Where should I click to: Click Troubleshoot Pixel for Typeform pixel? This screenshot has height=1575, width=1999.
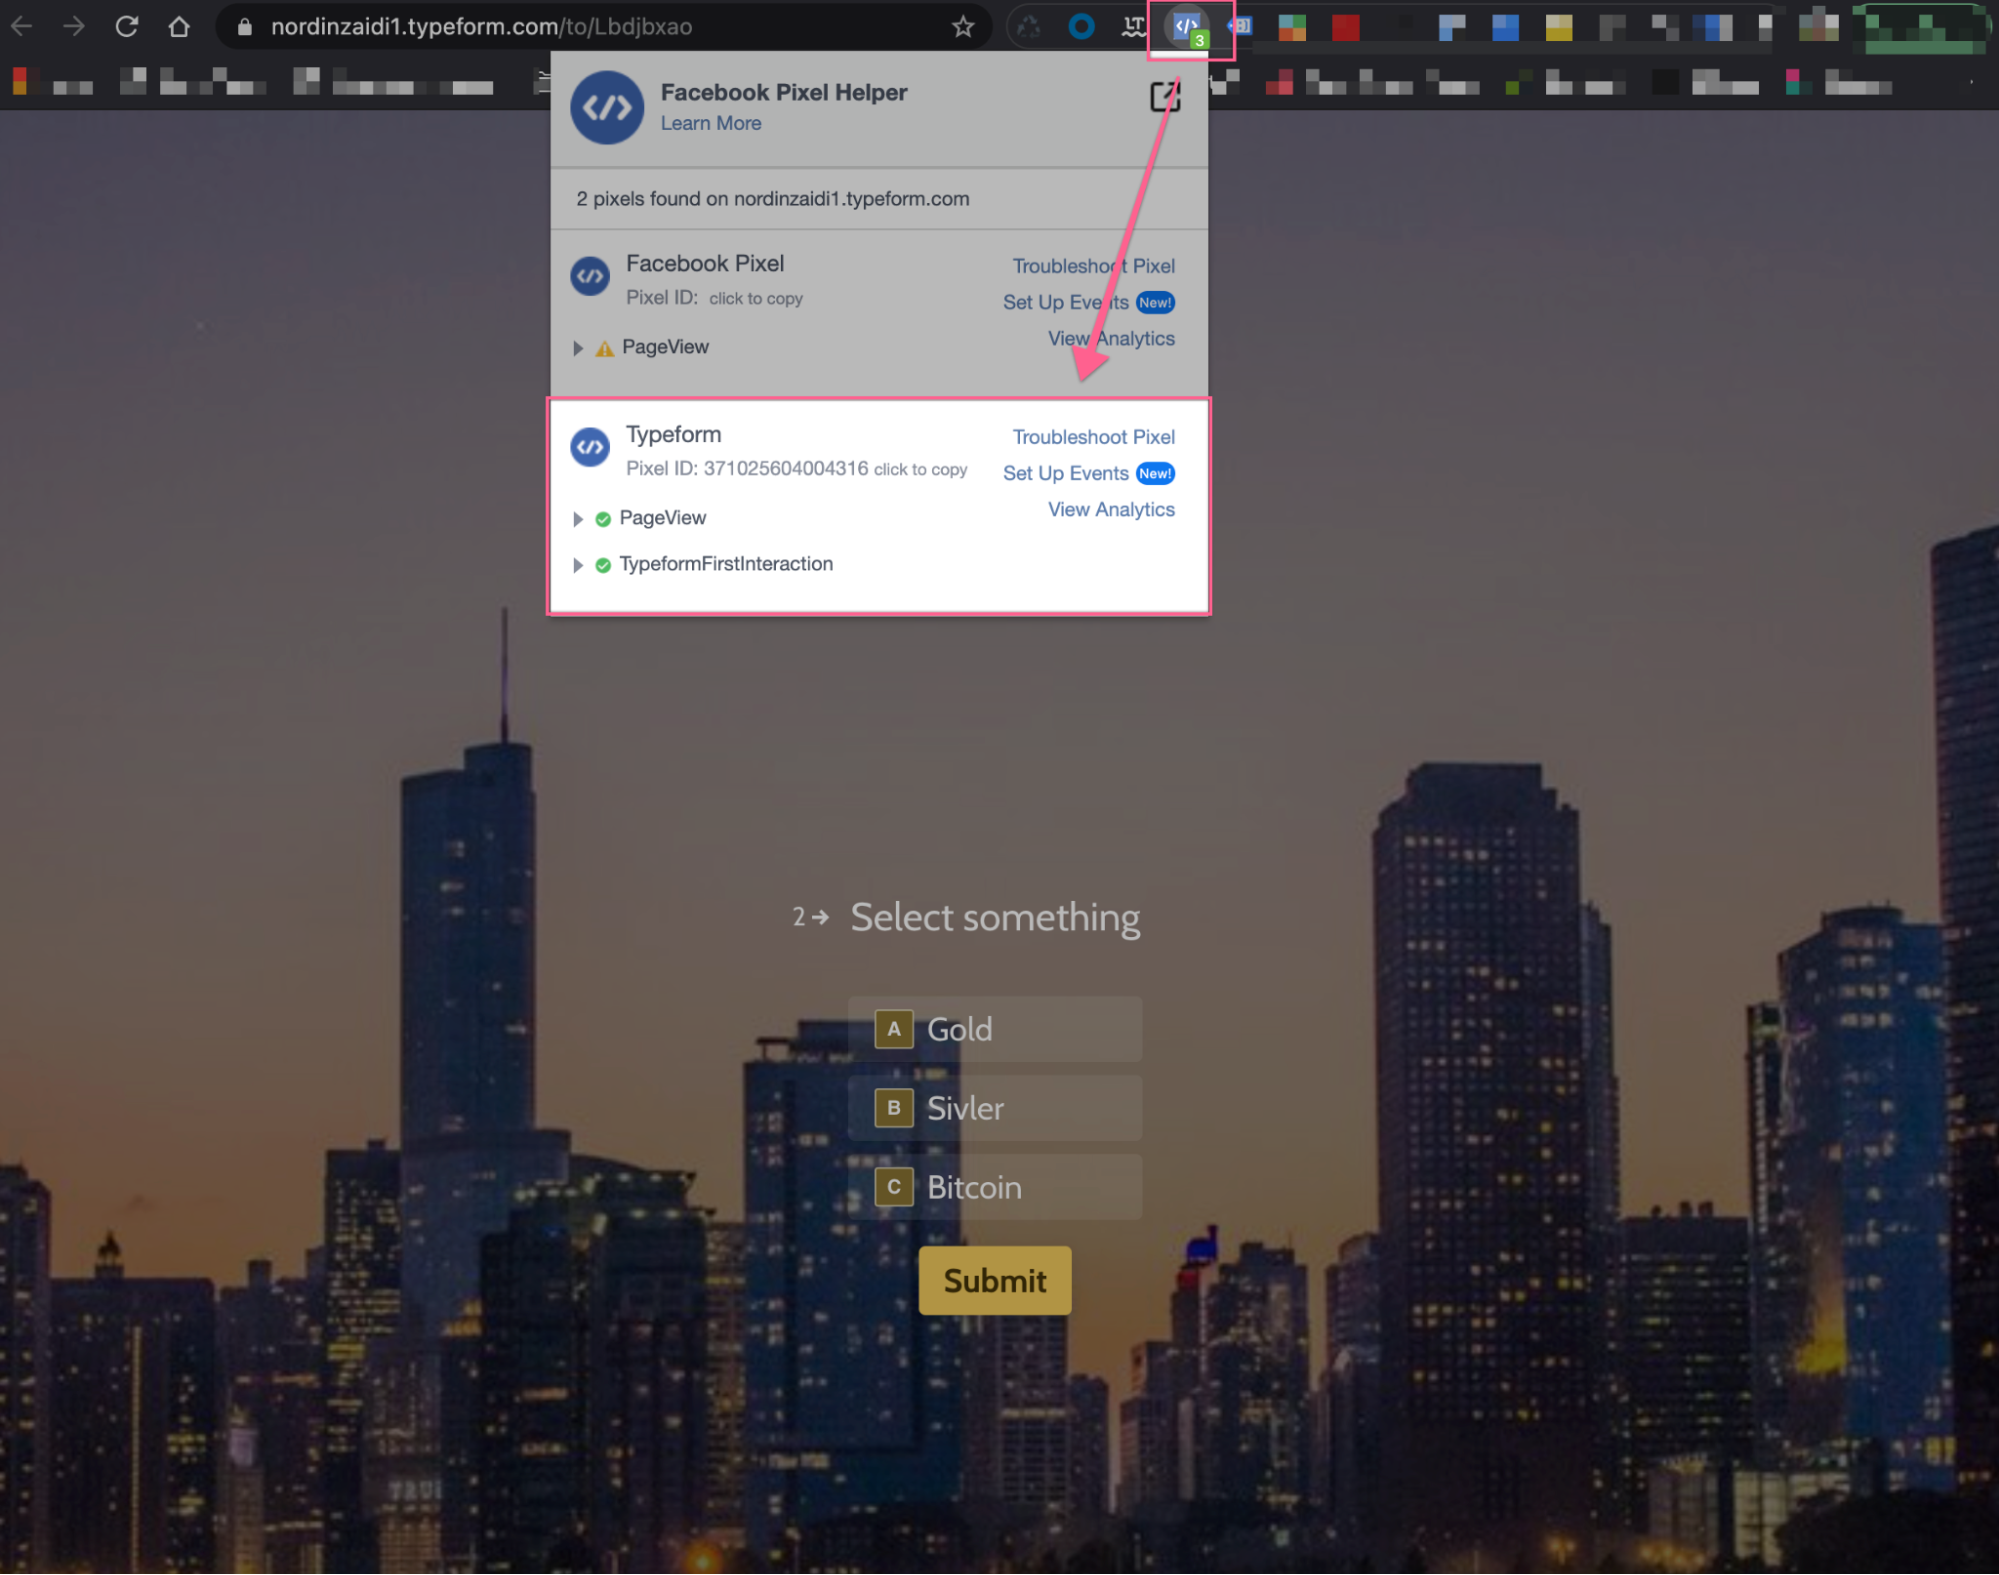(x=1093, y=437)
